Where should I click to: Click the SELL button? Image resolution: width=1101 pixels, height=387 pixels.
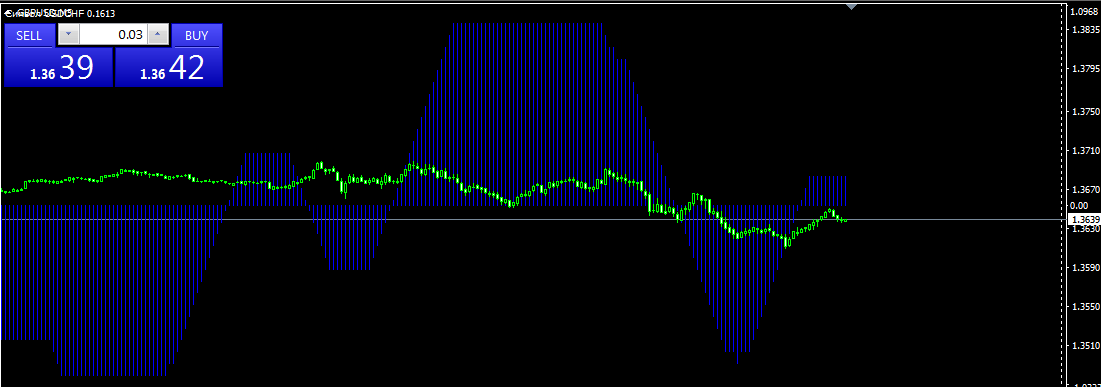29,36
